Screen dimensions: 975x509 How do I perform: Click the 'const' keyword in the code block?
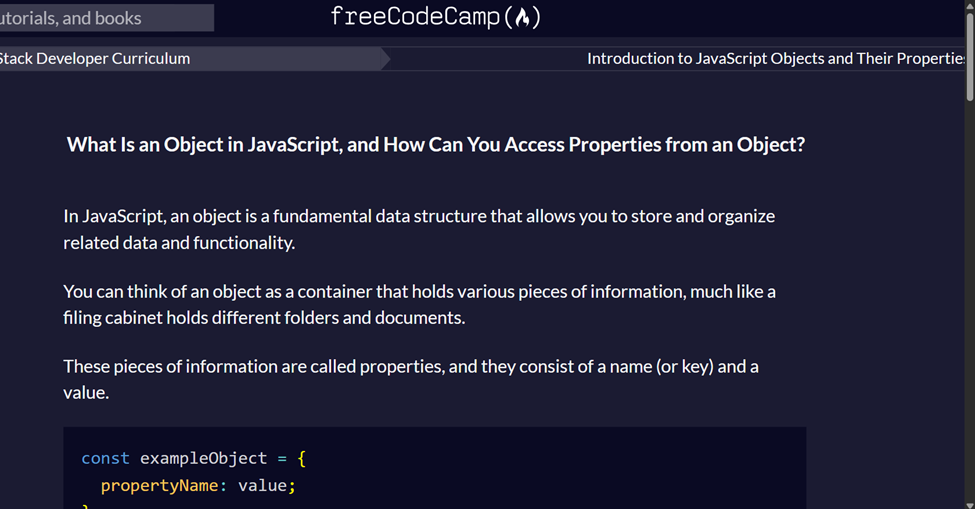point(105,458)
